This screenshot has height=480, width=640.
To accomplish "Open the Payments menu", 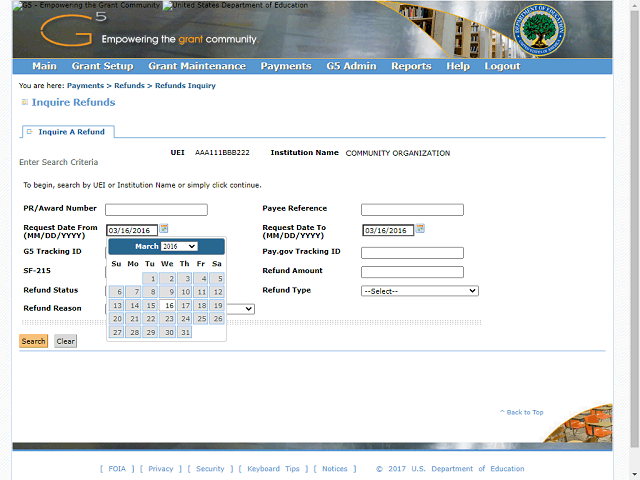I will point(286,66).
